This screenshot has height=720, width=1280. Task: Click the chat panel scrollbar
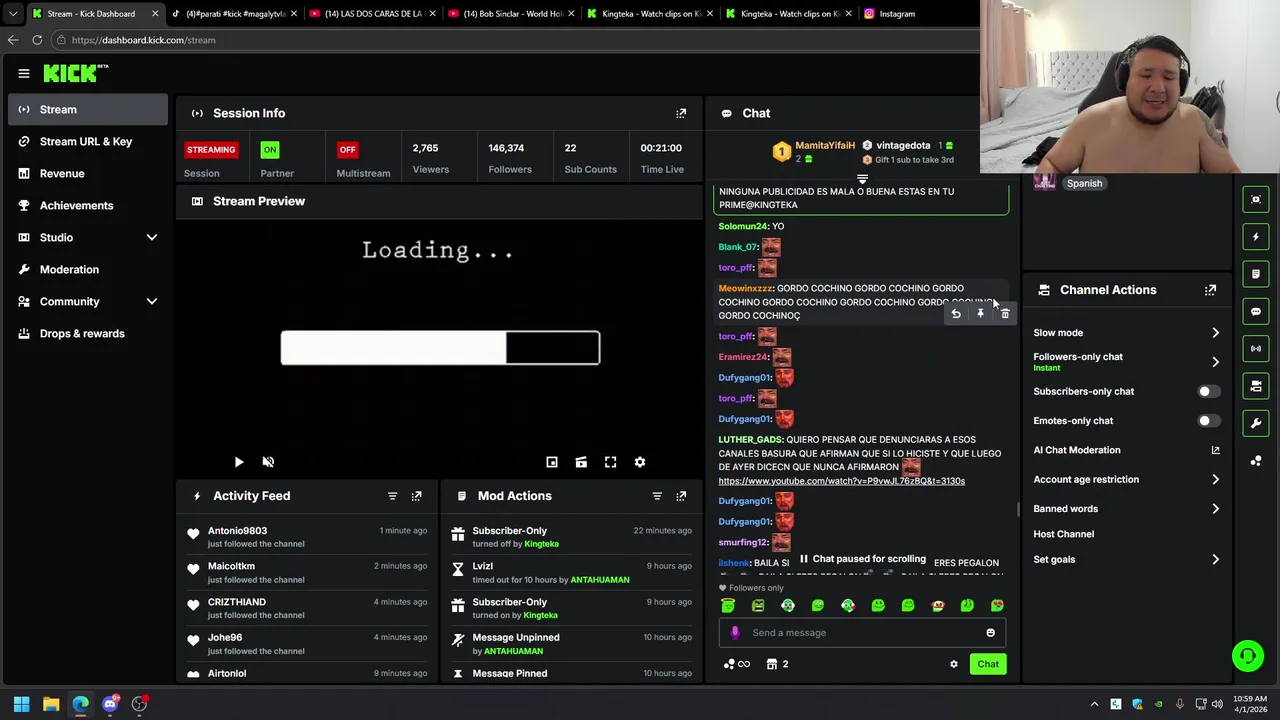pos(1018,509)
